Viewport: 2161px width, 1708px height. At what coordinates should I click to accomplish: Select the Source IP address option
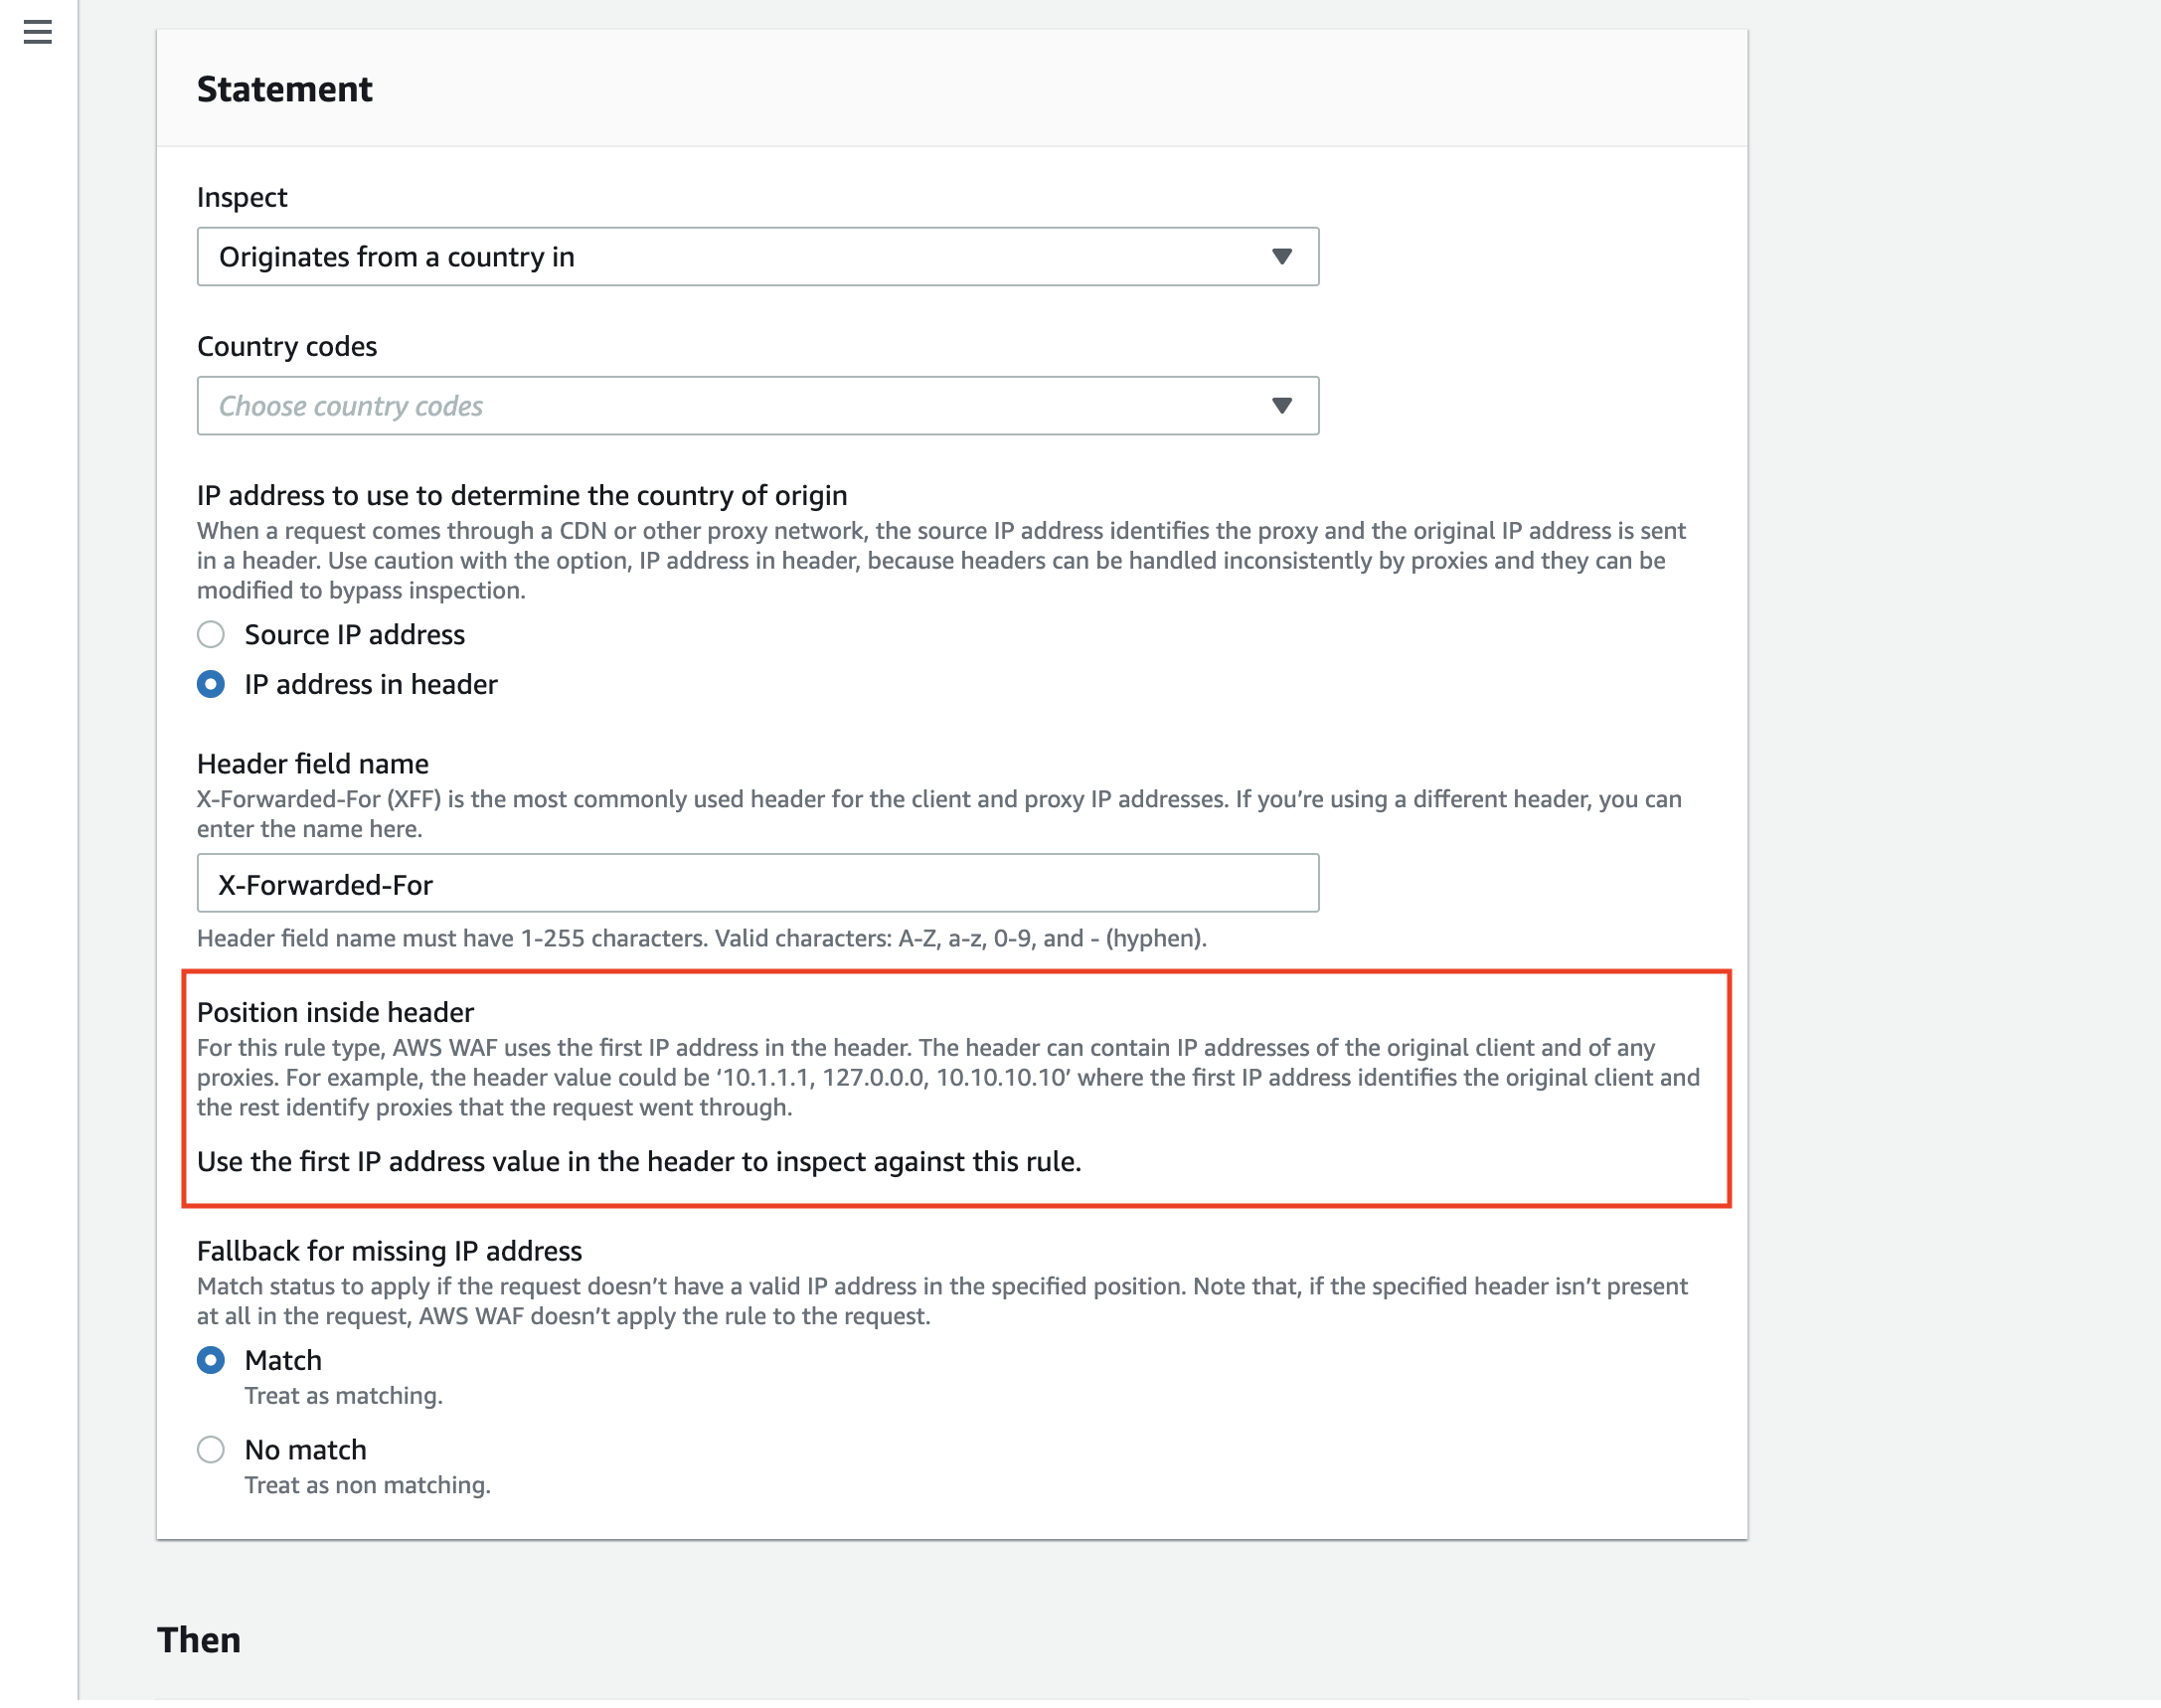tap(211, 634)
